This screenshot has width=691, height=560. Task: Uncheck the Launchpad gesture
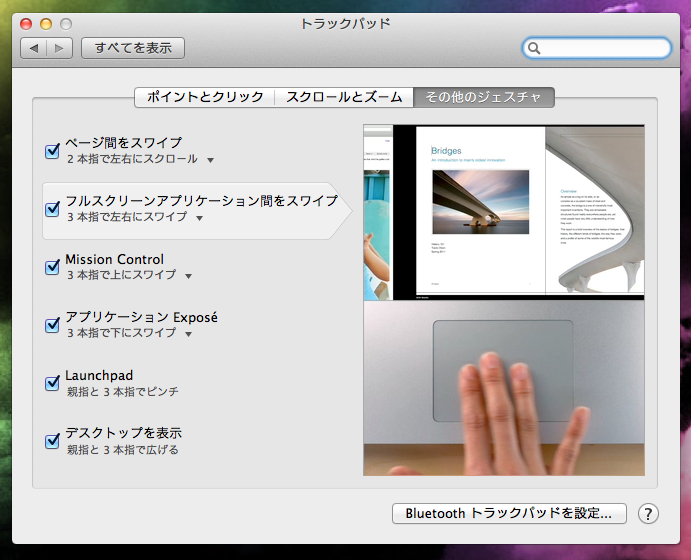point(53,383)
